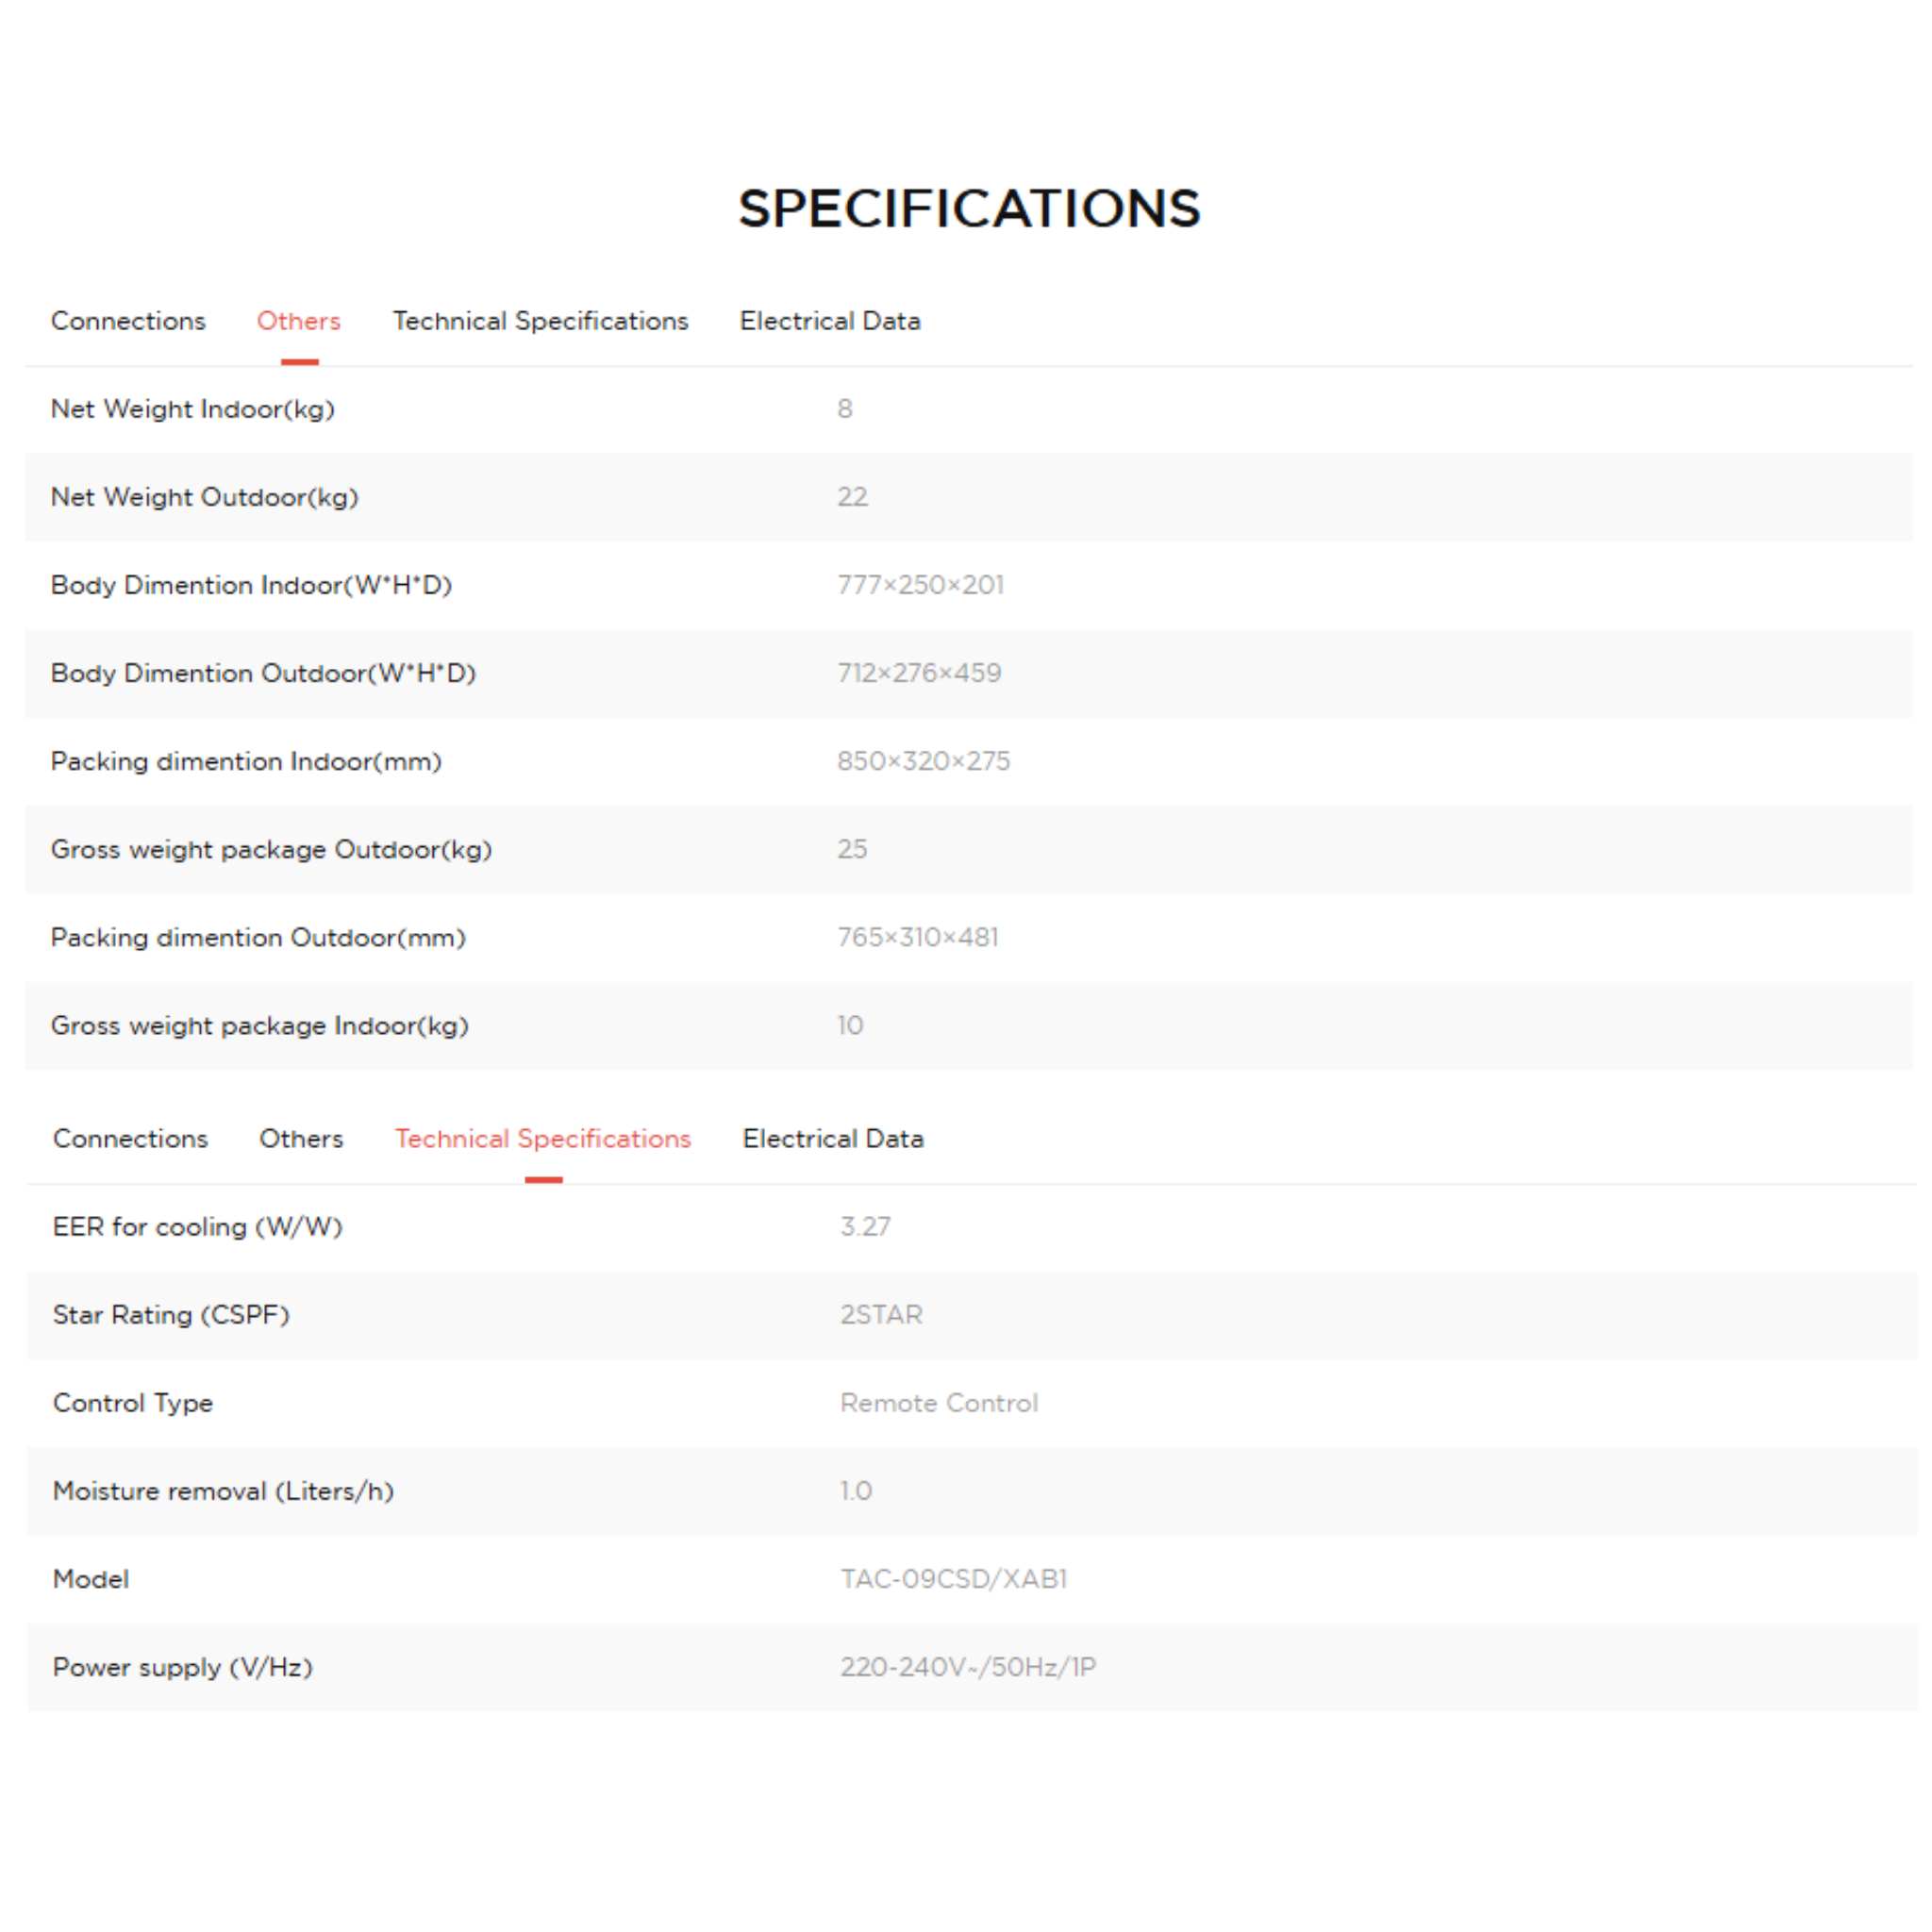Image resolution: width=1932 pixels, height=1932 pixels.
Task: Click the Packing dimention Indoor value 850×320×275
Action: point(923,761)
